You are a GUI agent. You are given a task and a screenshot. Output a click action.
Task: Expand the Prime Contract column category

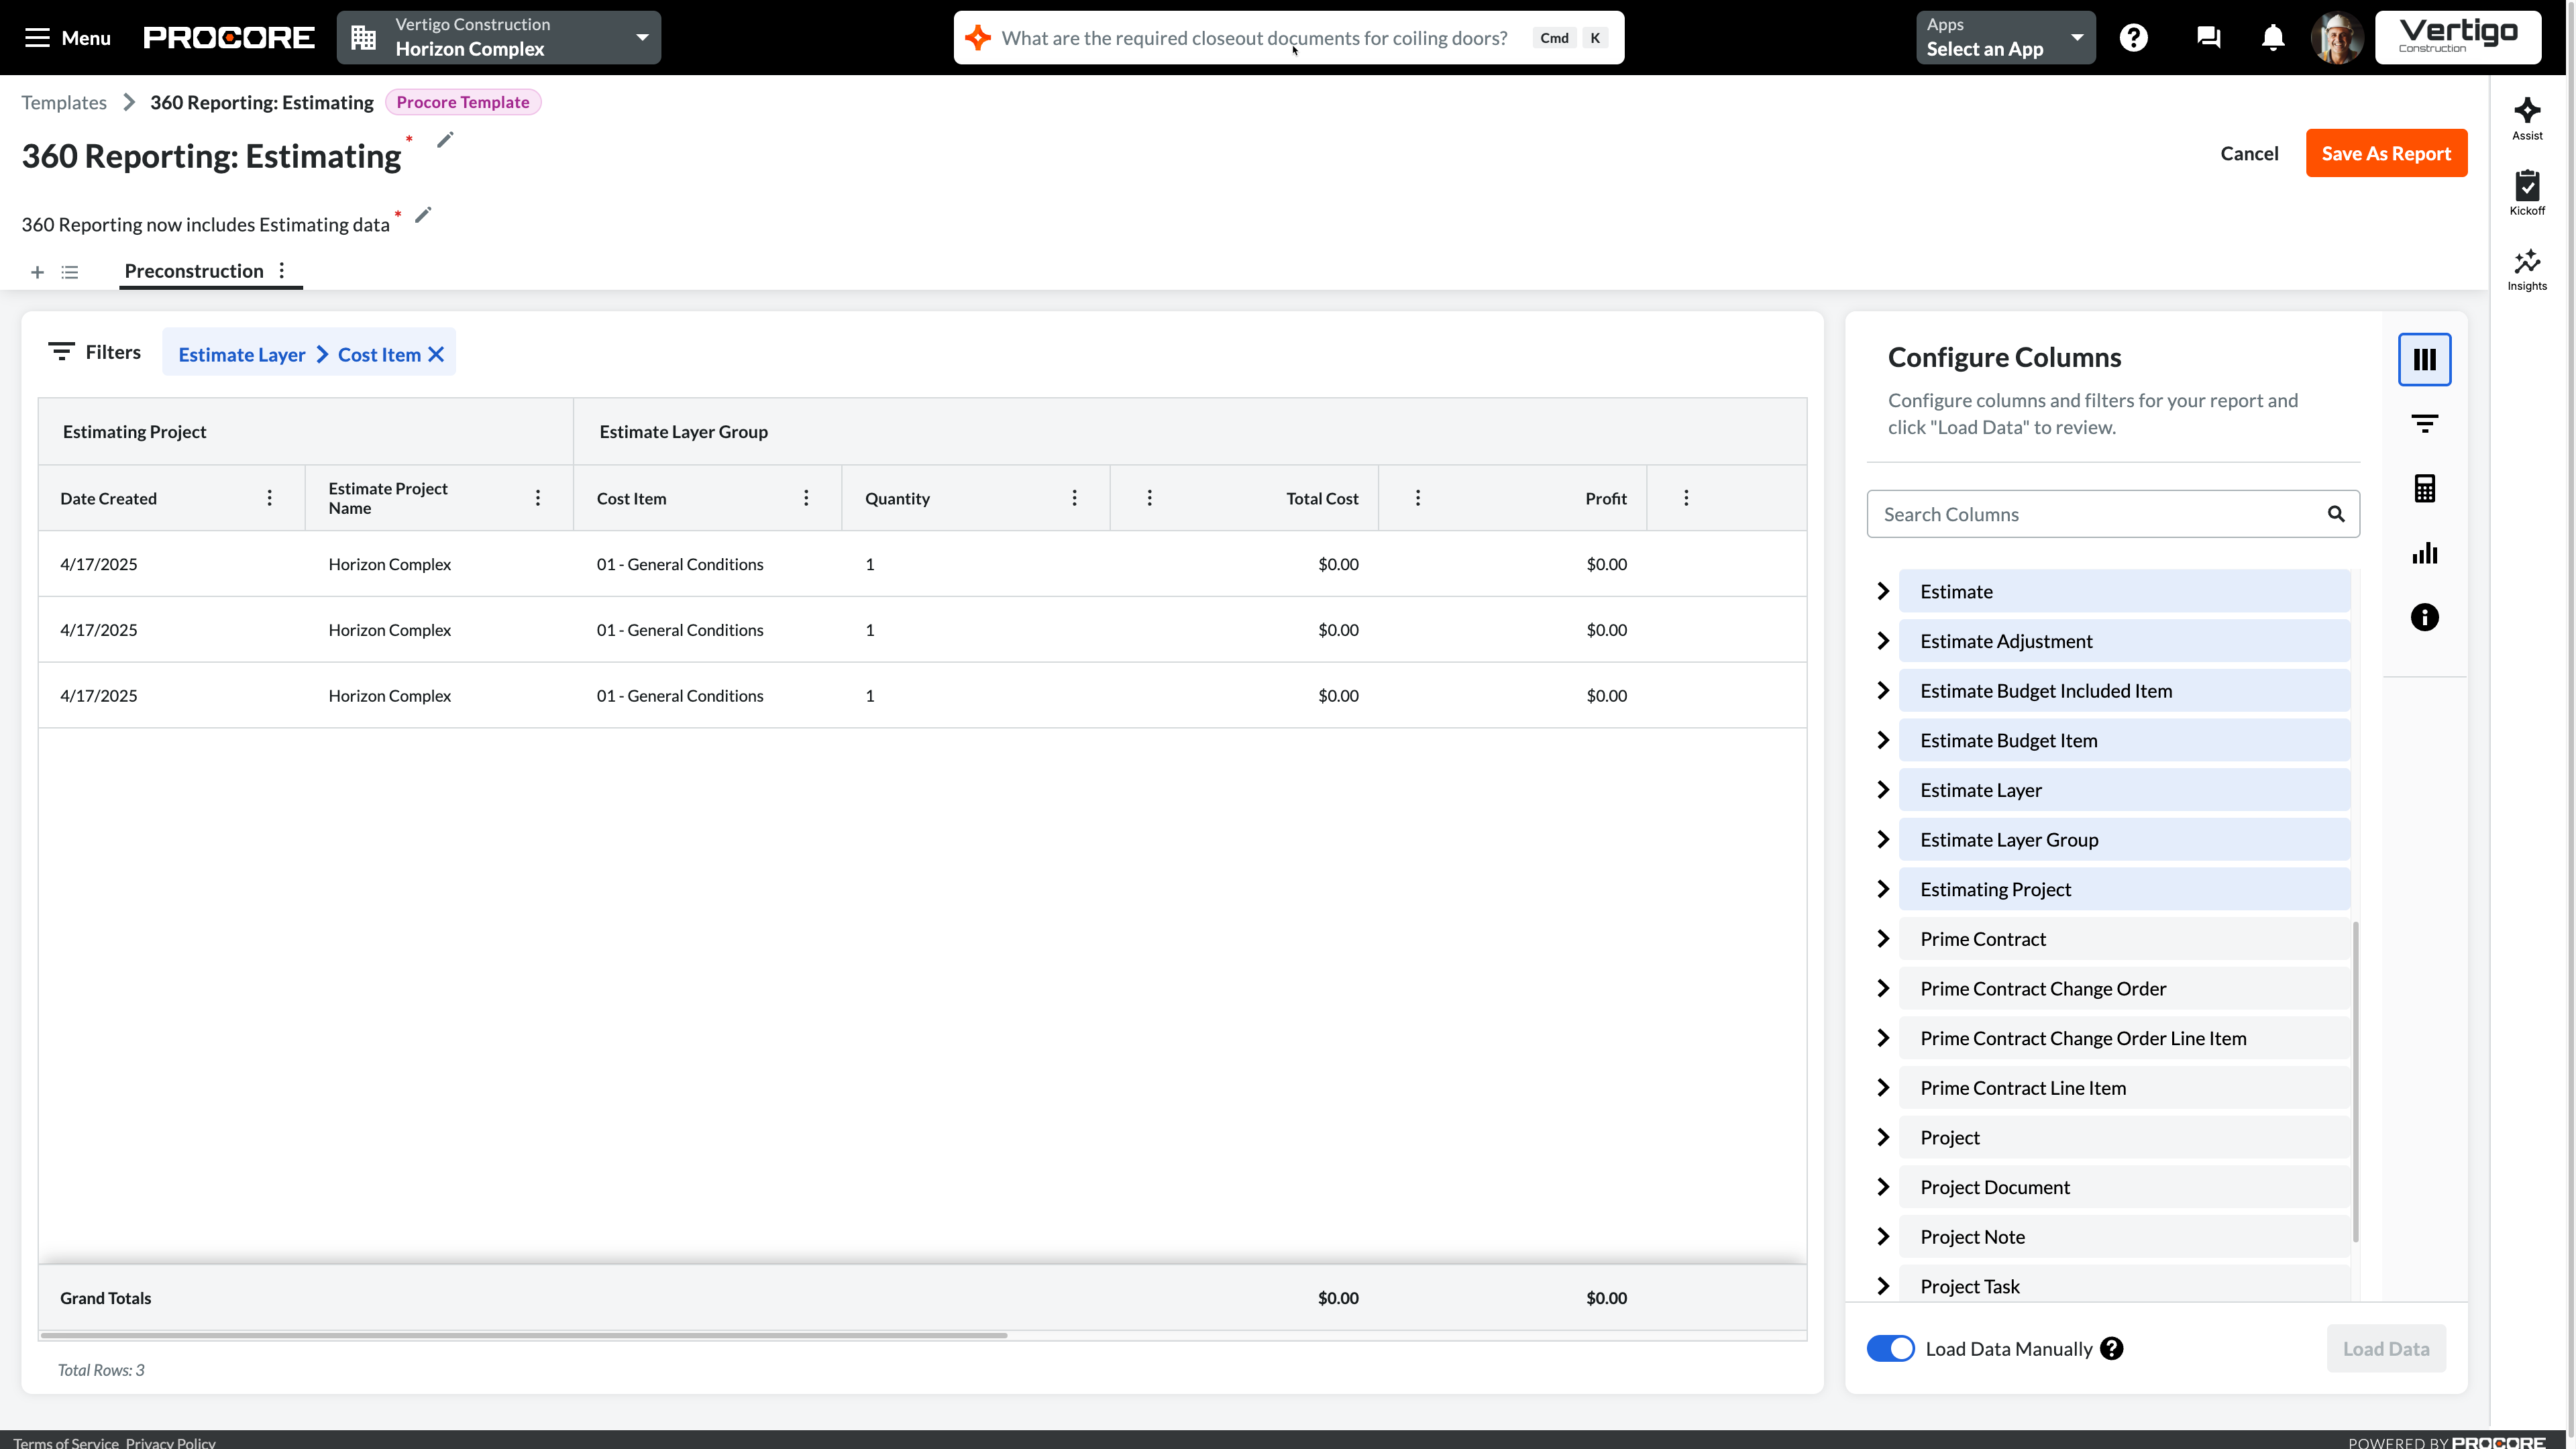1883,939
